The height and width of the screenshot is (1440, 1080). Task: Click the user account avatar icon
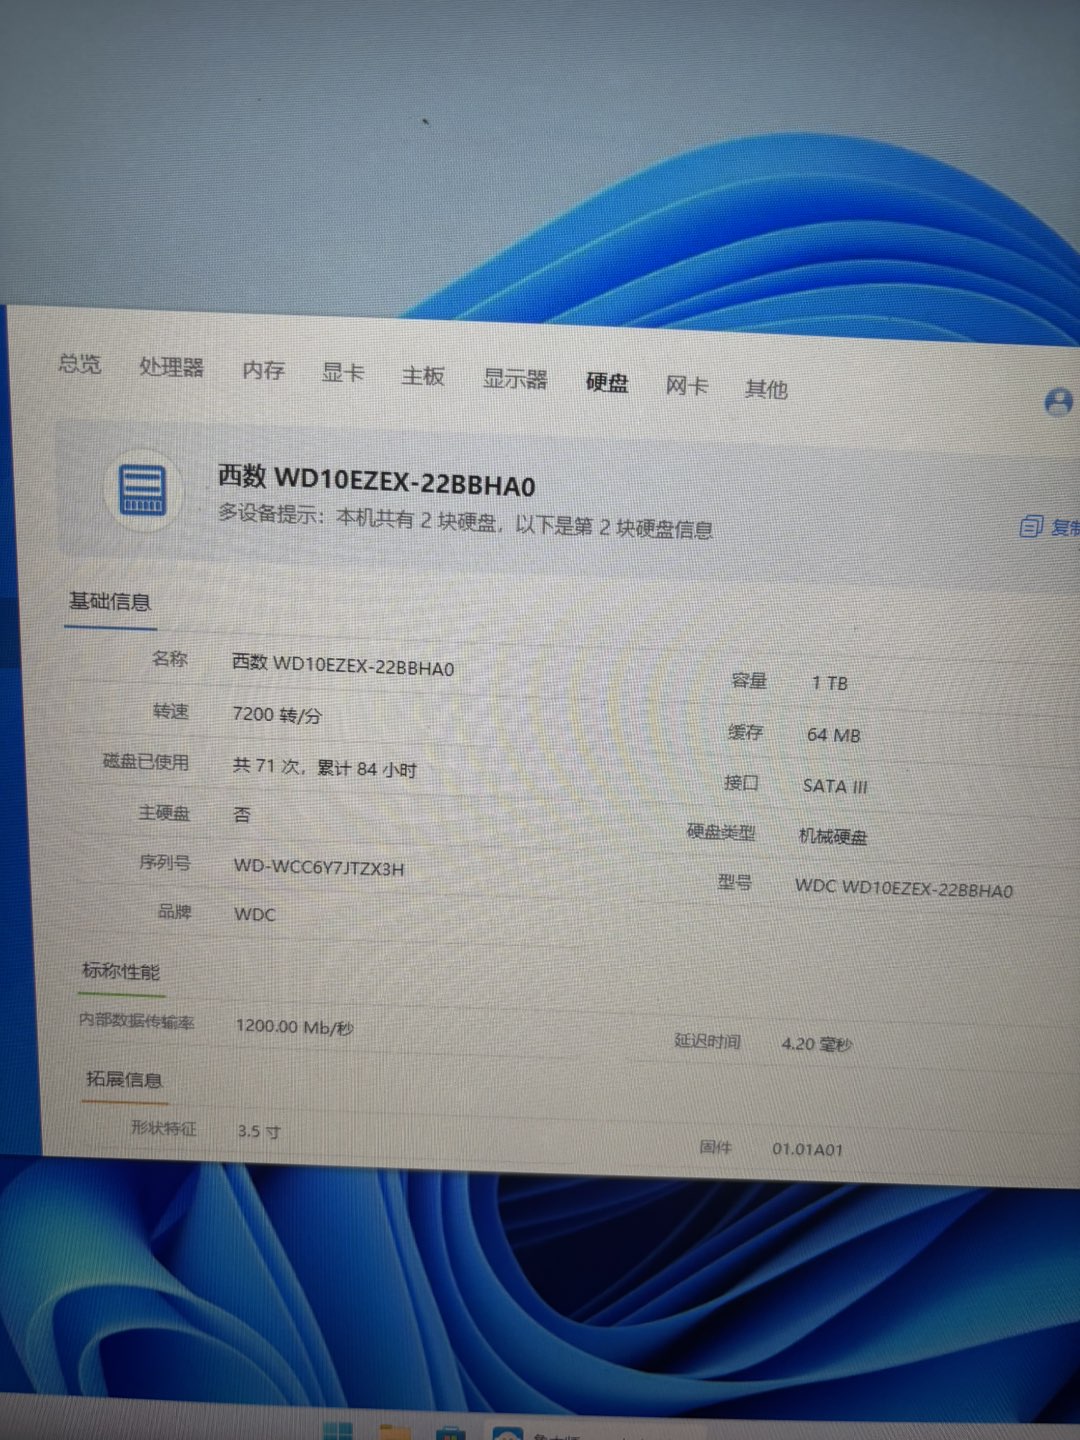point(1058,402)
